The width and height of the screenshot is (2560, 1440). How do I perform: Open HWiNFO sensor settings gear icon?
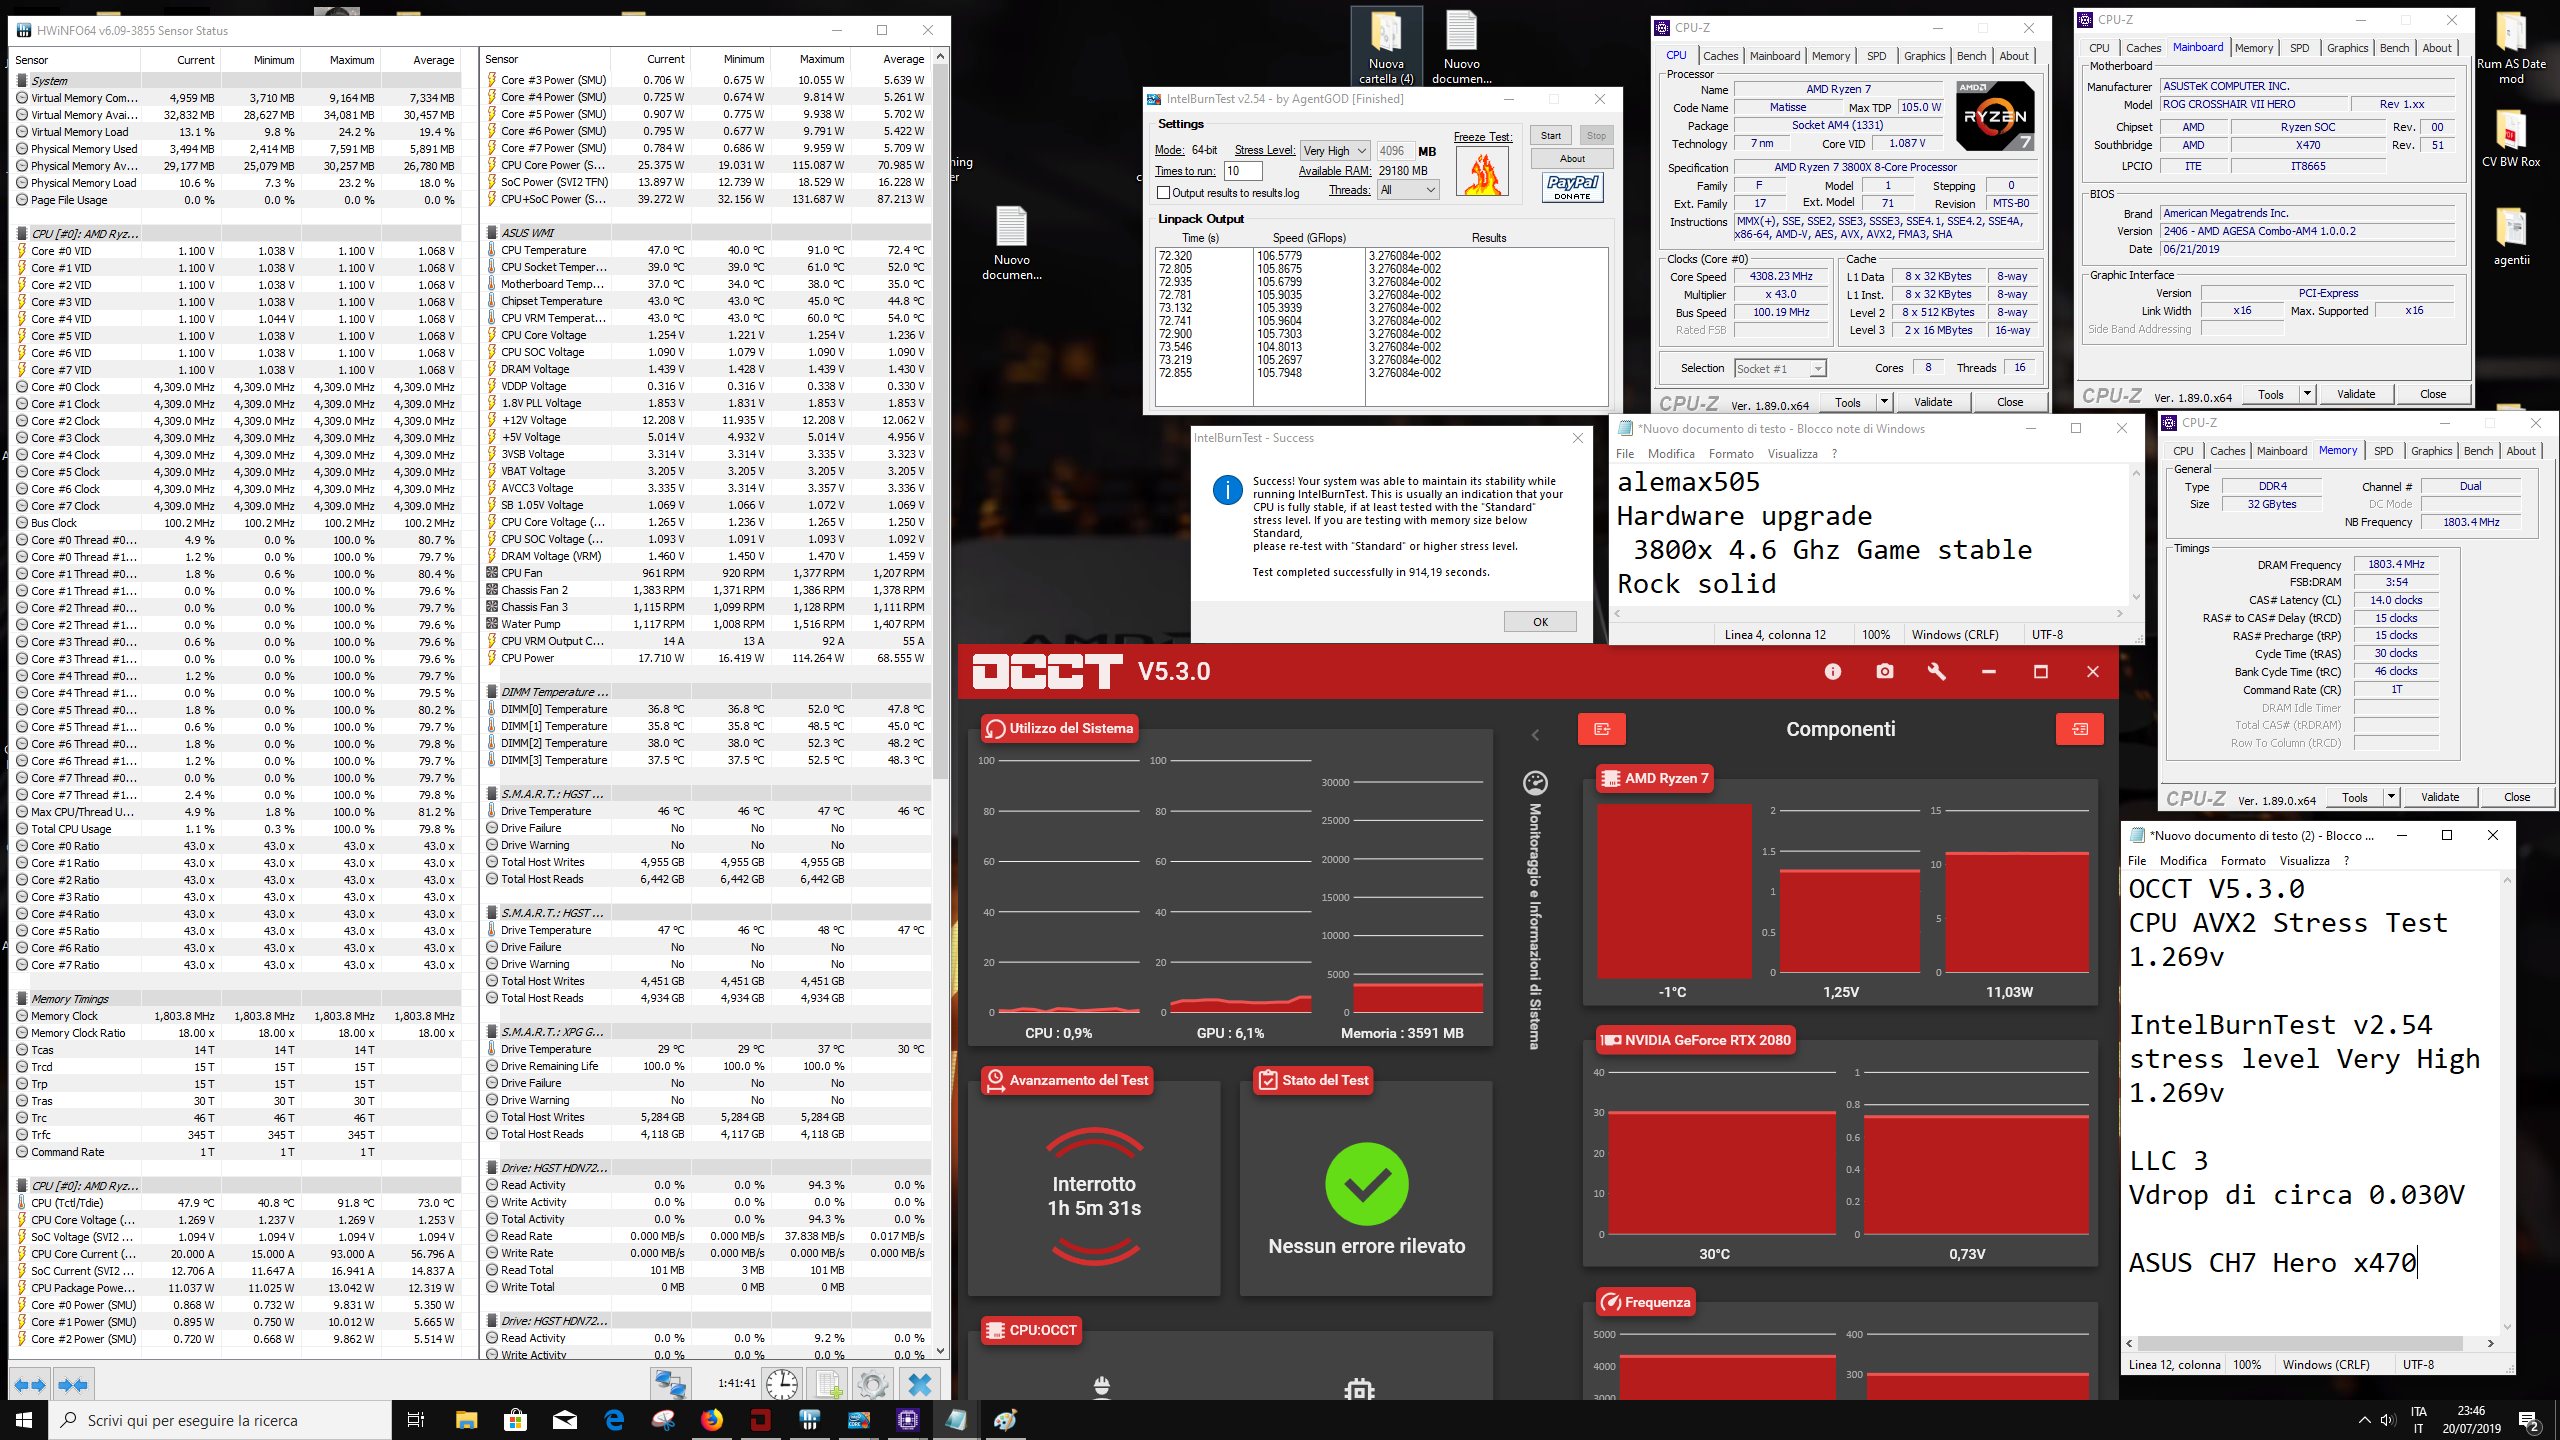pyautogui.click(x=872, y=1385)
